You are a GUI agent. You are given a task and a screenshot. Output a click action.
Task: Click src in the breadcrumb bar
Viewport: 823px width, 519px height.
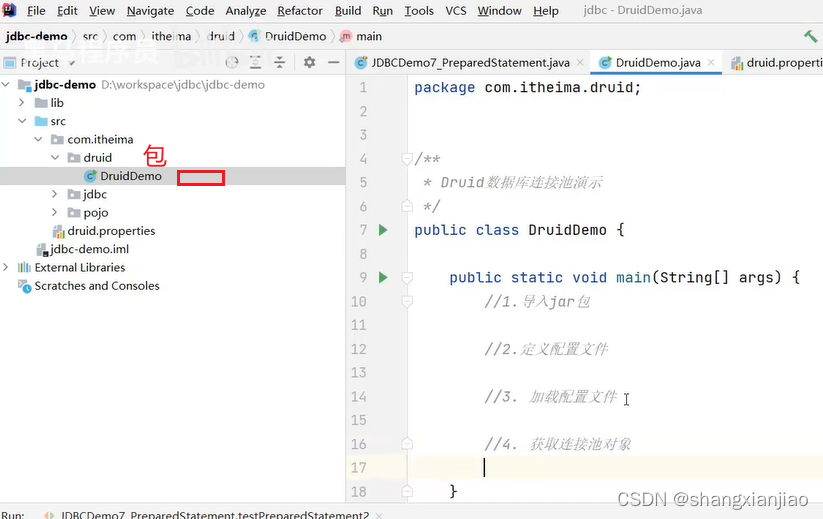90,36
